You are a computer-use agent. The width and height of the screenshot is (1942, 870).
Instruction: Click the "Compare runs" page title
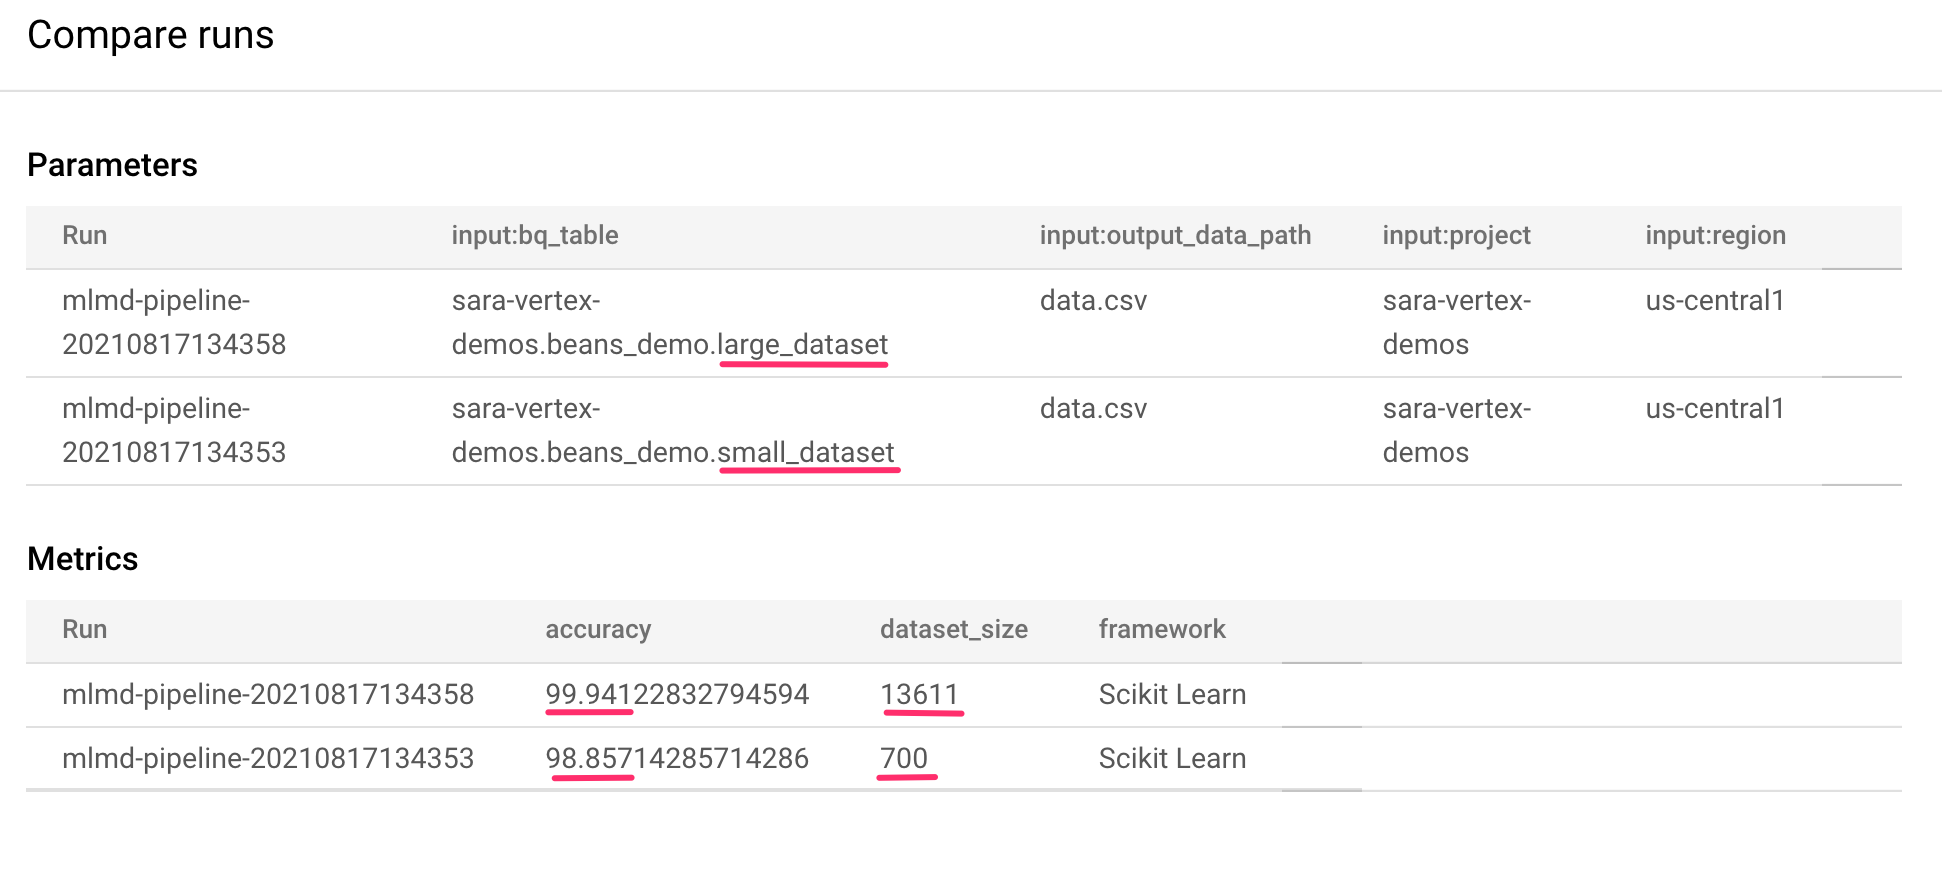coord(150,35)
